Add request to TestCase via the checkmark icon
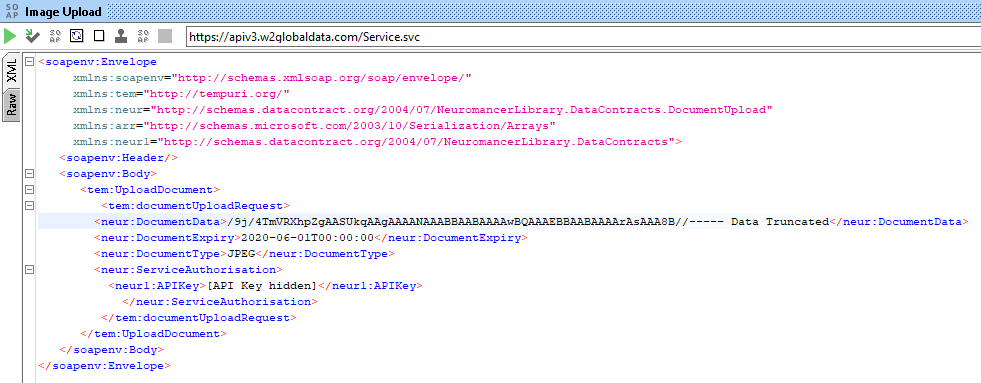Image resolution: width=981 pixels, height=383 pixels. (33, 36)
